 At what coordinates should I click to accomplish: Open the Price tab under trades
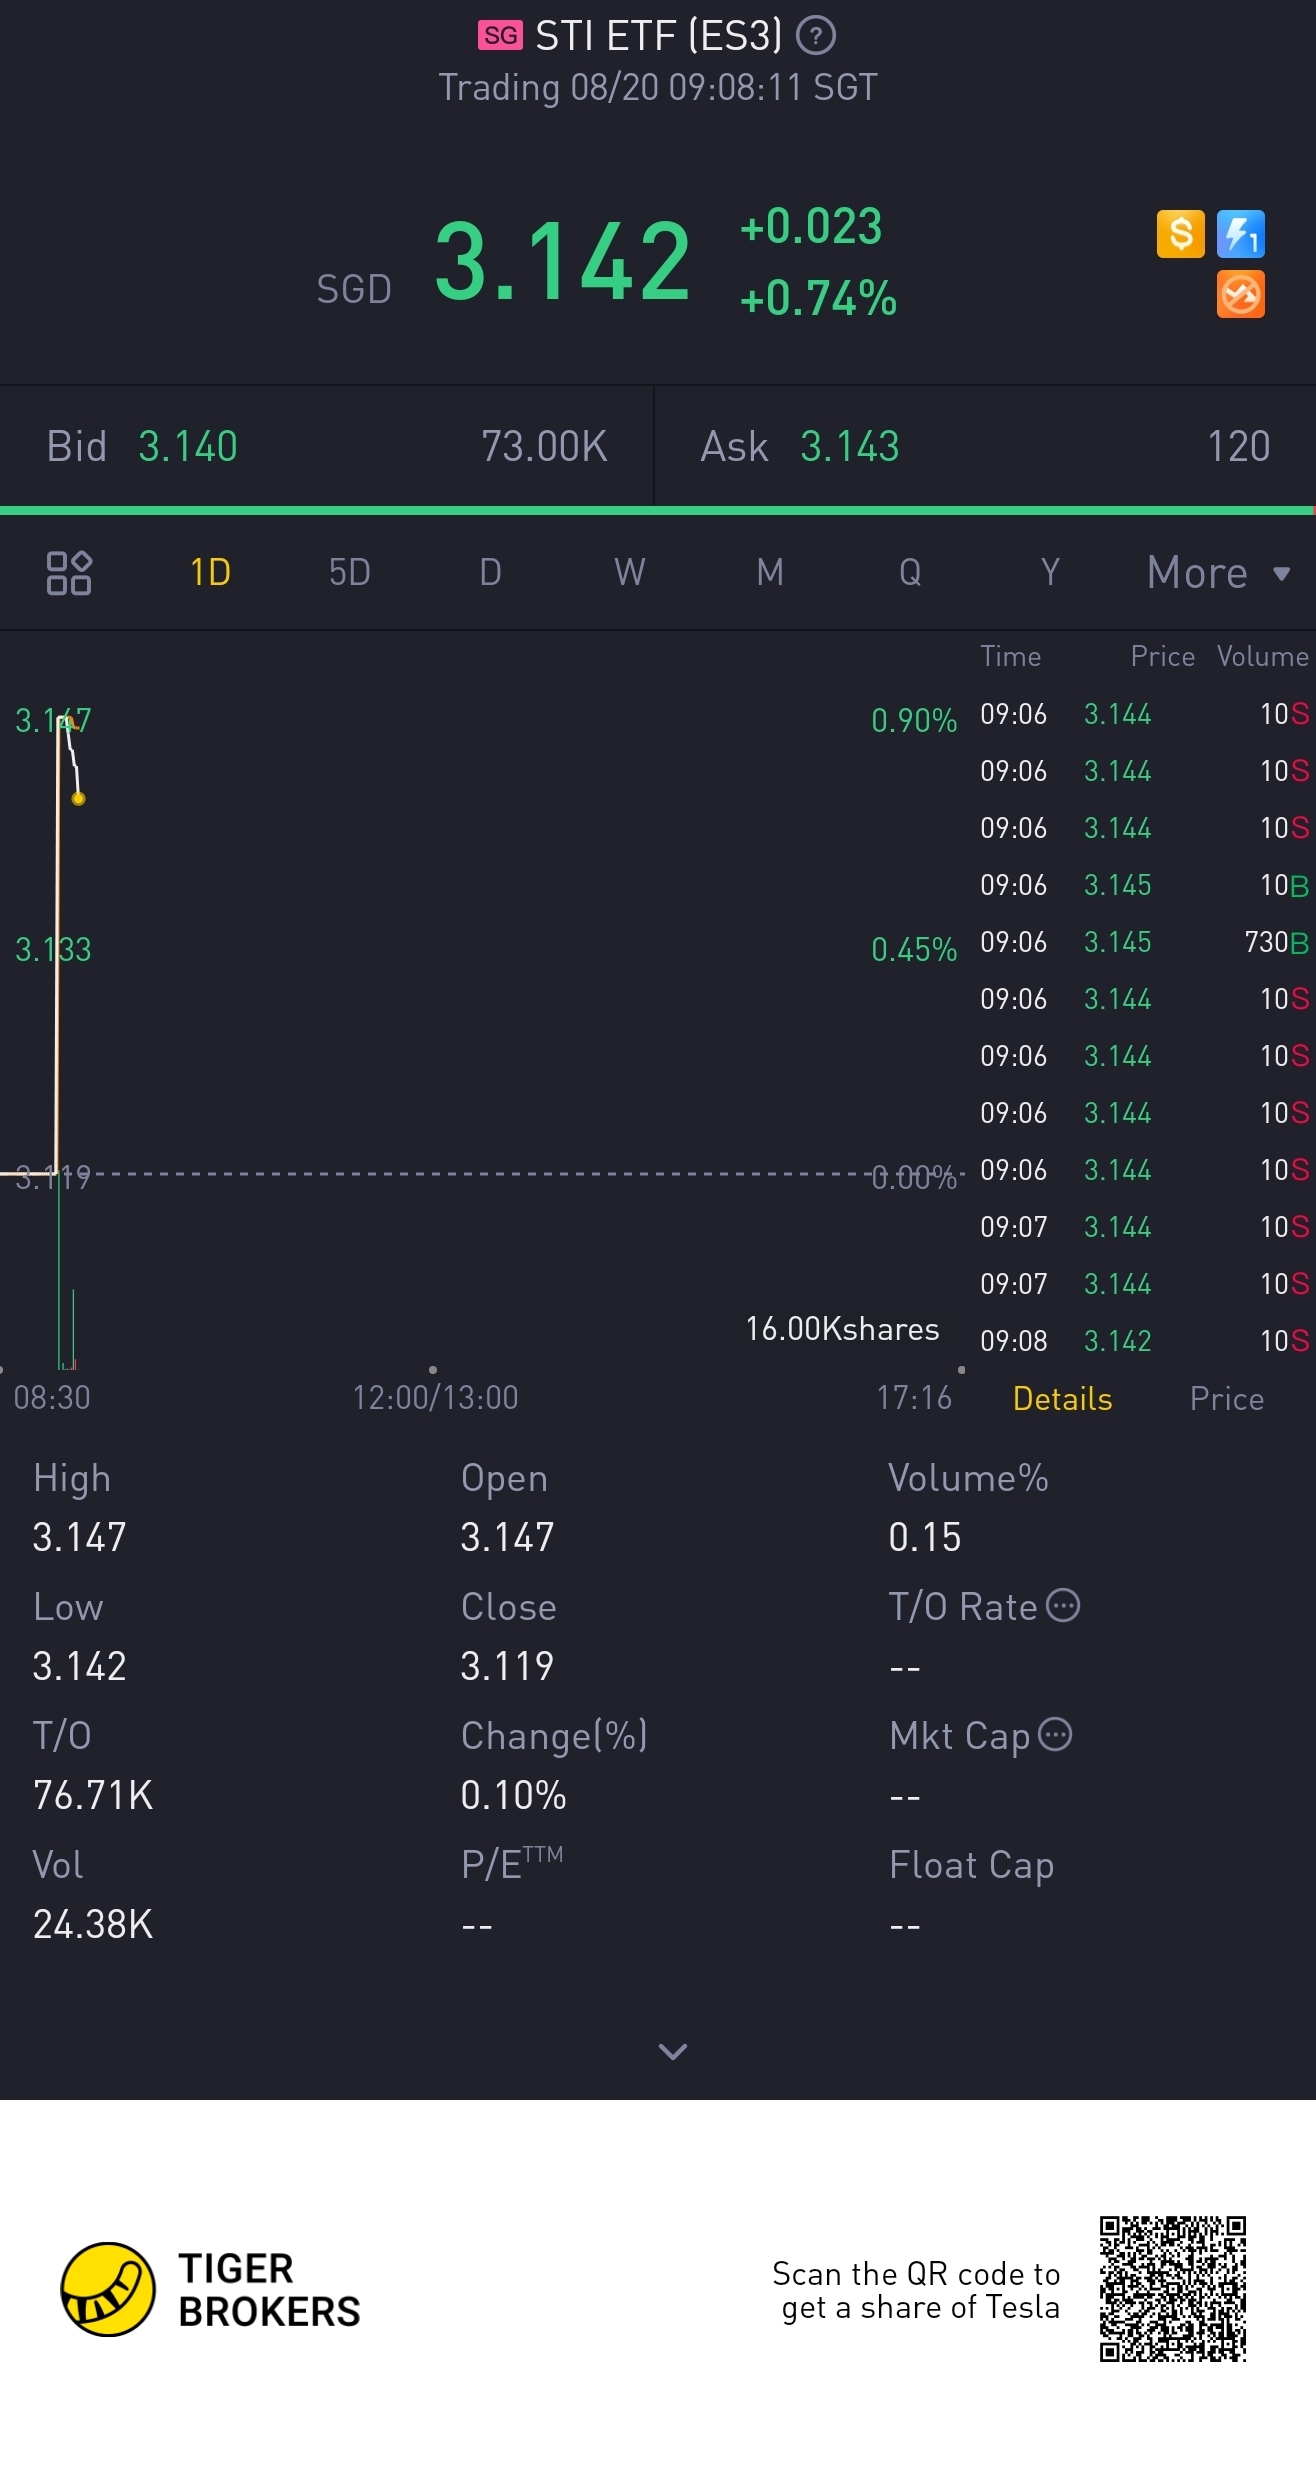[1226, 1399]
